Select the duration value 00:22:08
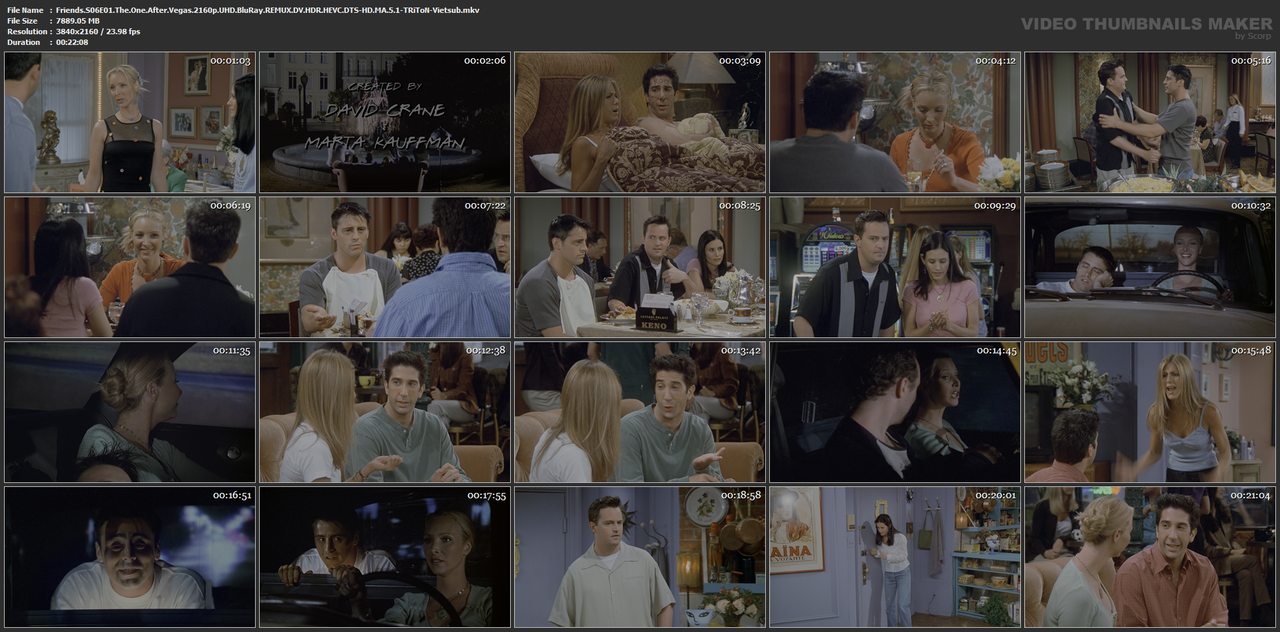Viewport: 1280px width, 632px height. pyautogui.click(x=72, y=43)
